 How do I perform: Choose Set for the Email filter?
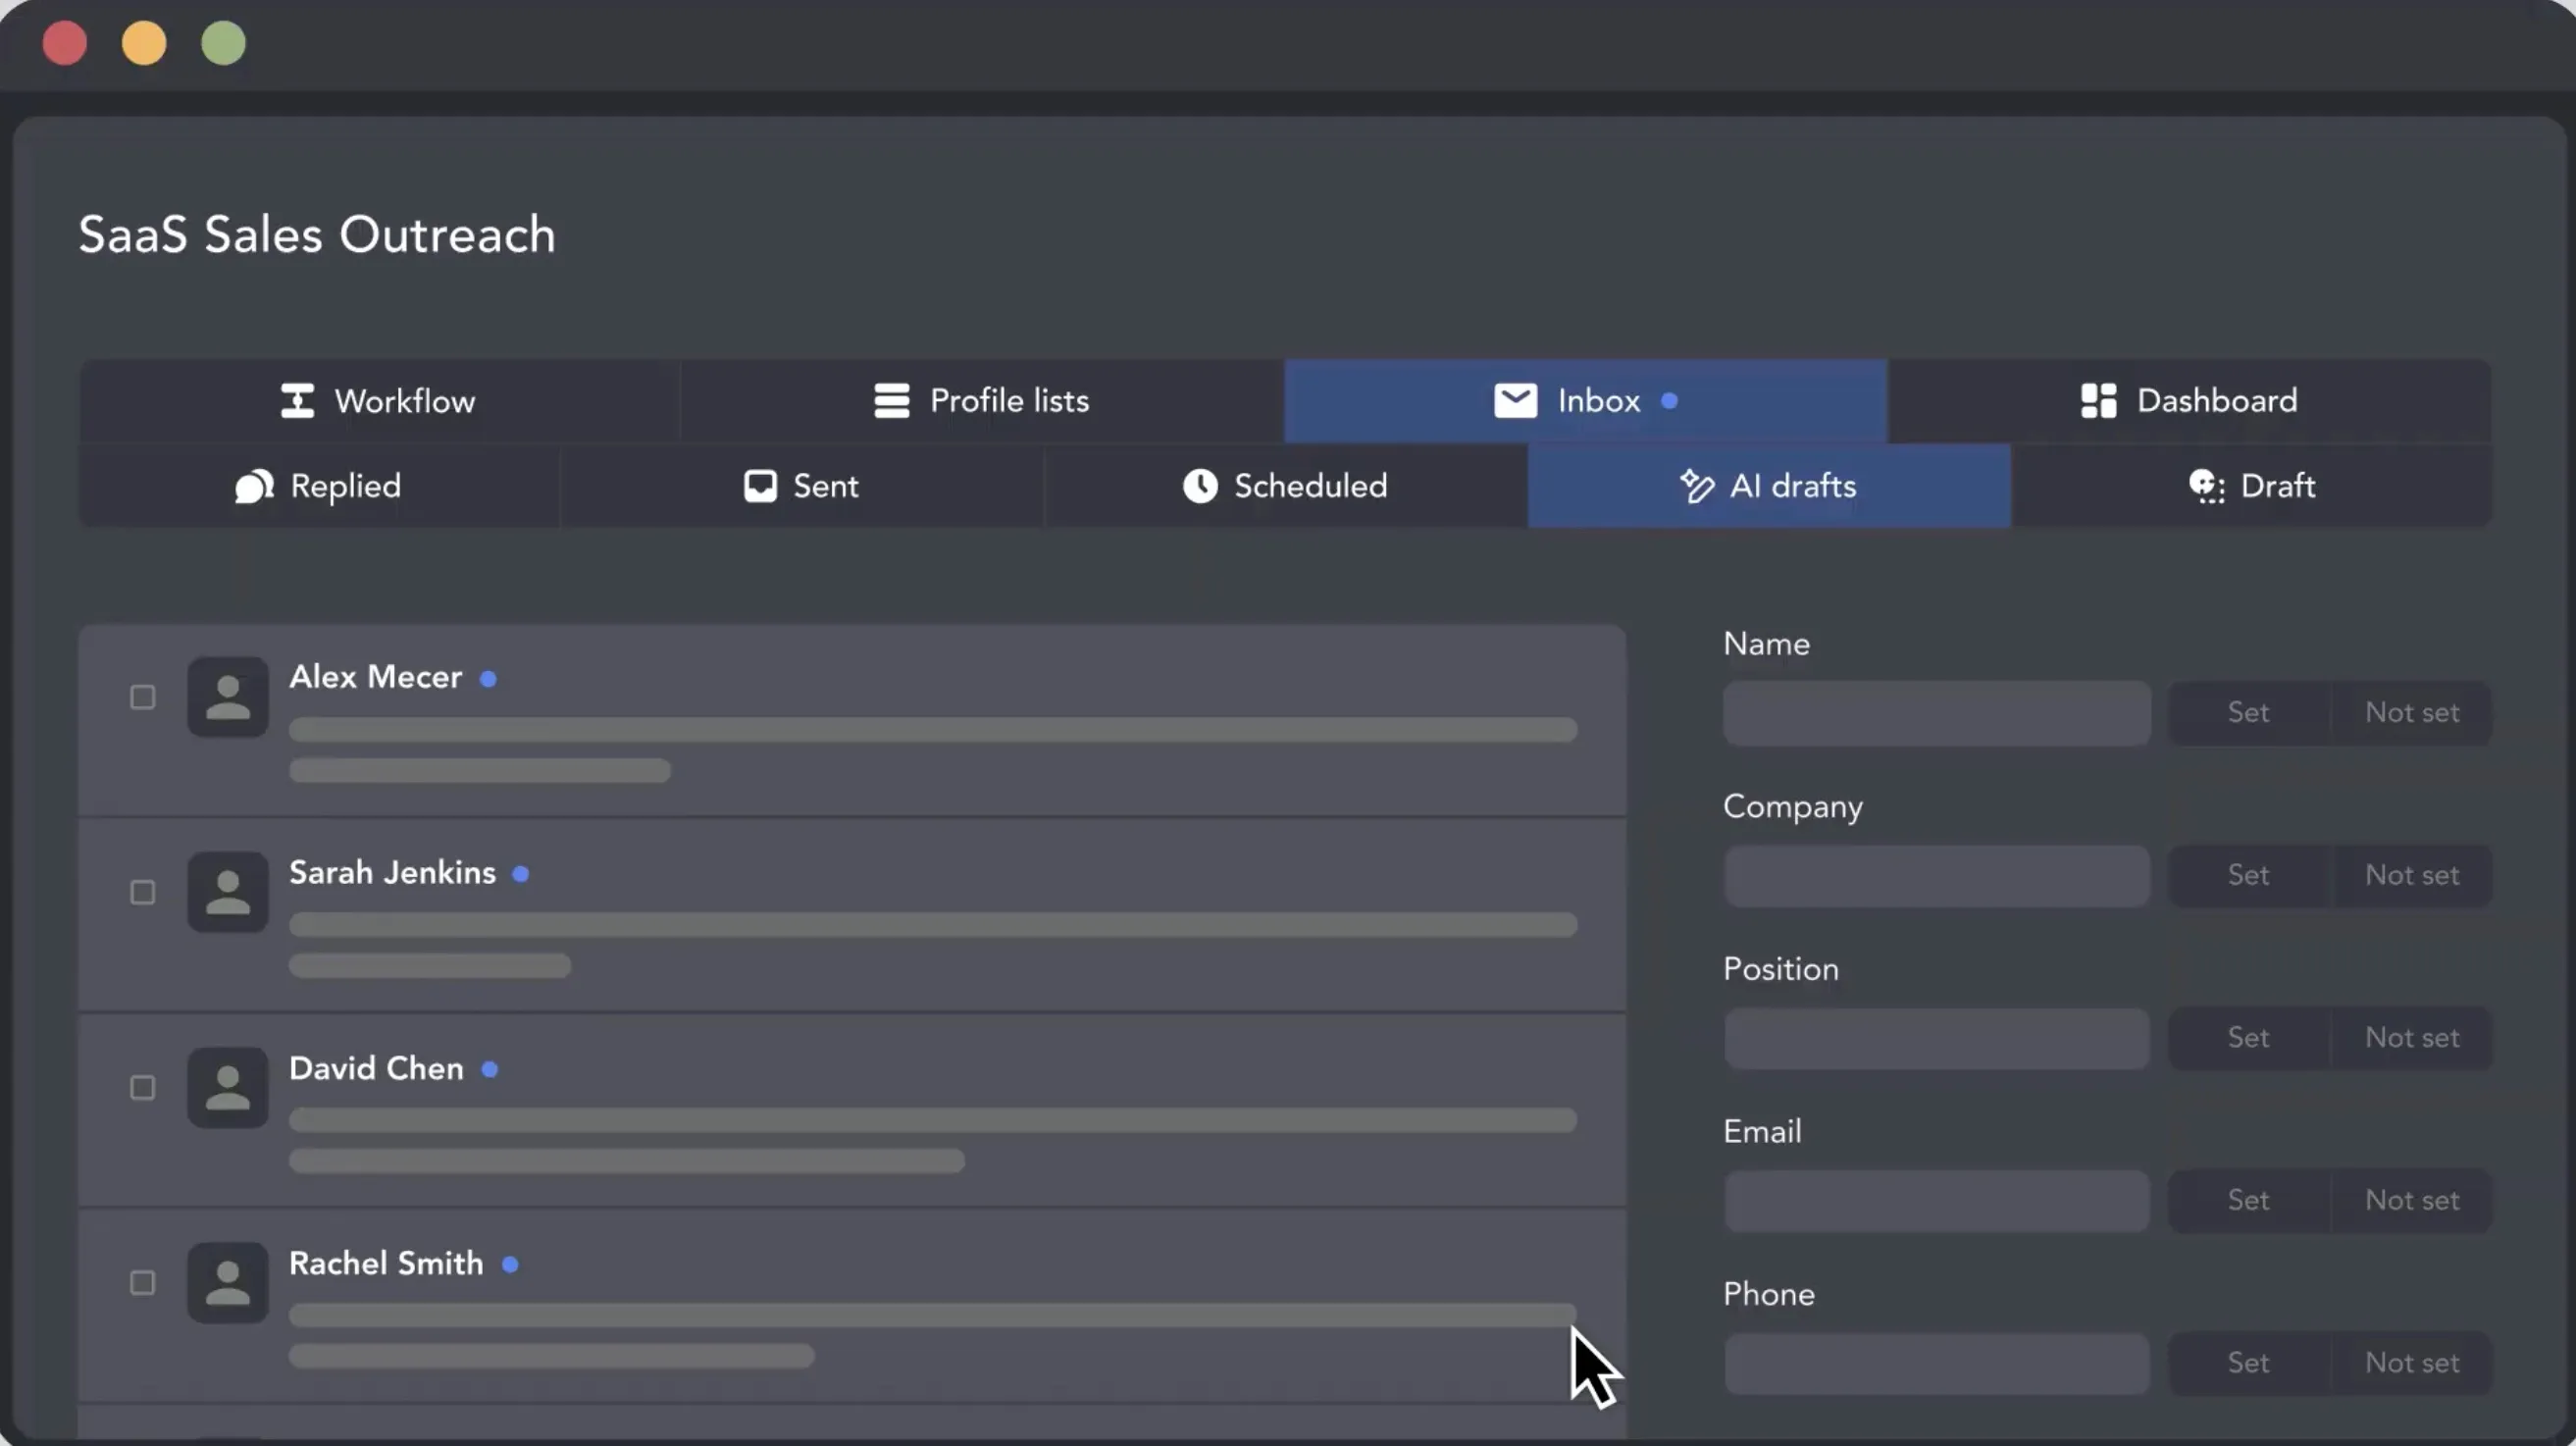click(x=2248, y=1201)
